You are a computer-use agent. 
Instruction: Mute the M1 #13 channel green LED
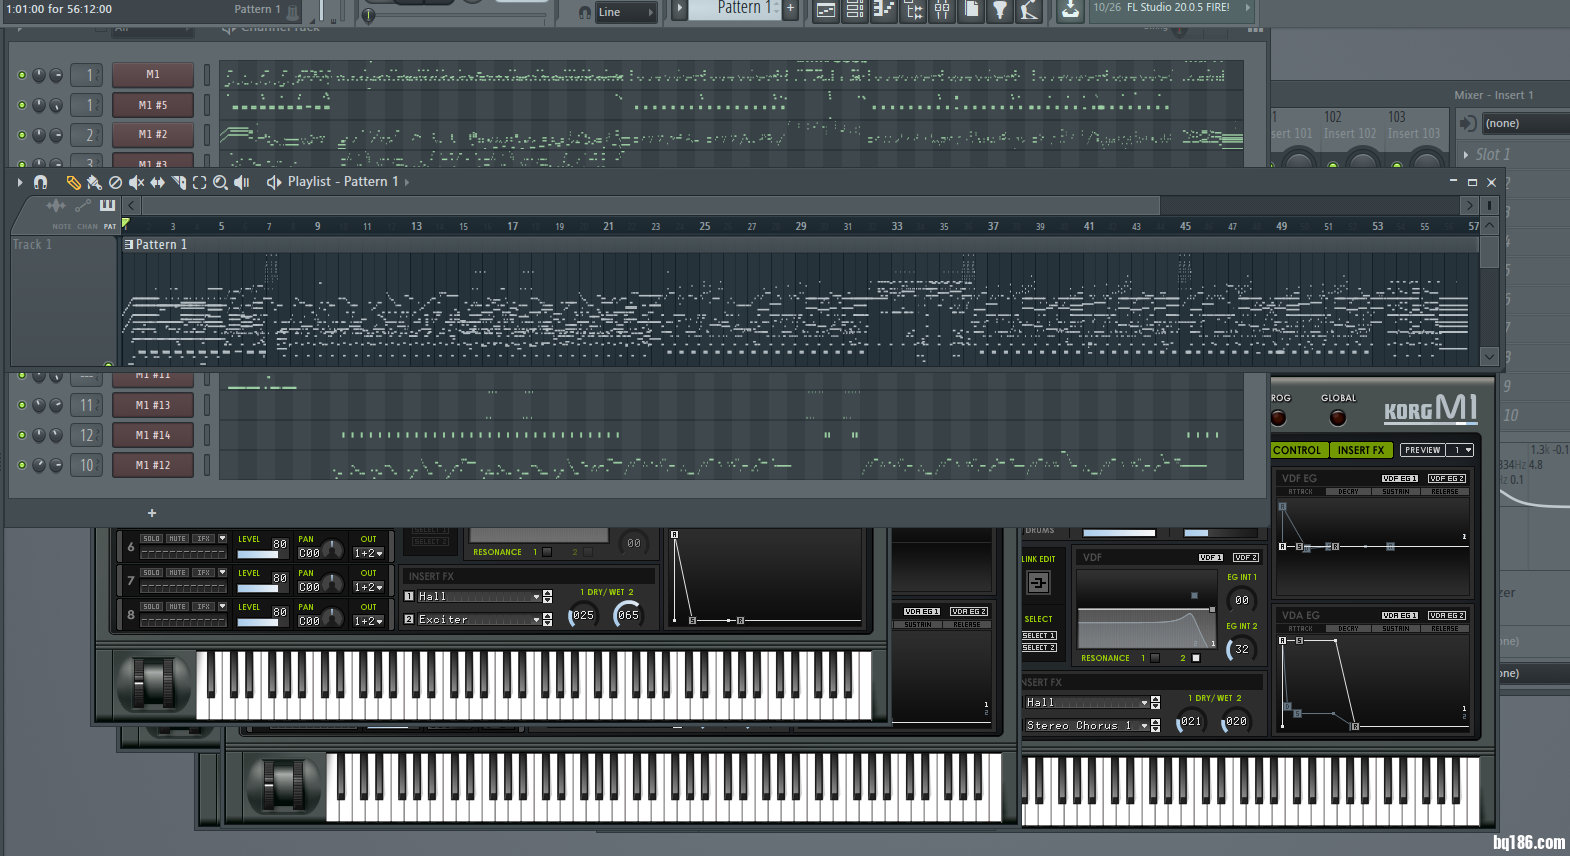point(22,405)
